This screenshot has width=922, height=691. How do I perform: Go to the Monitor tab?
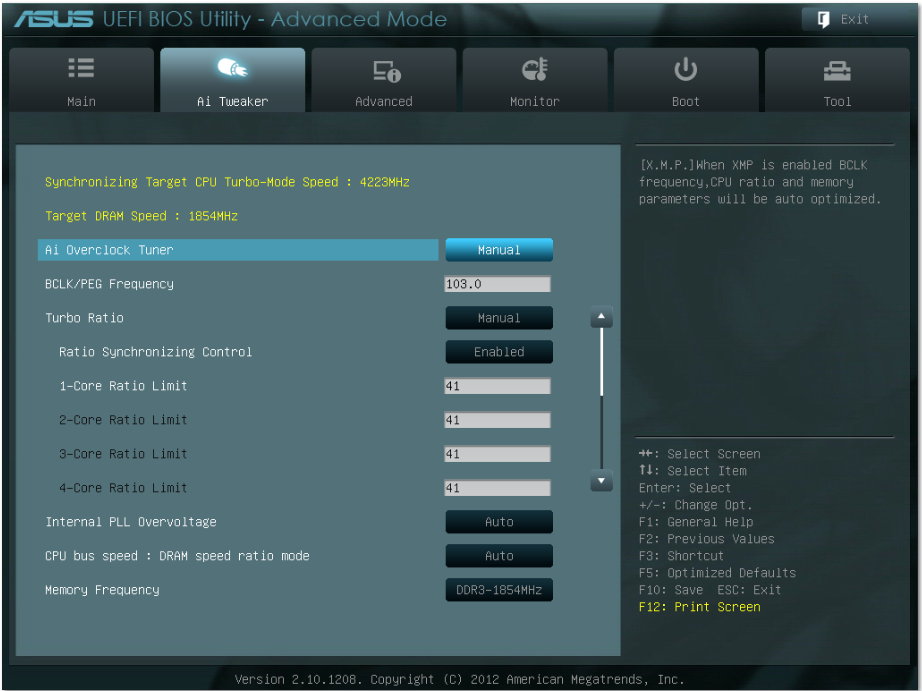[535, 80]
